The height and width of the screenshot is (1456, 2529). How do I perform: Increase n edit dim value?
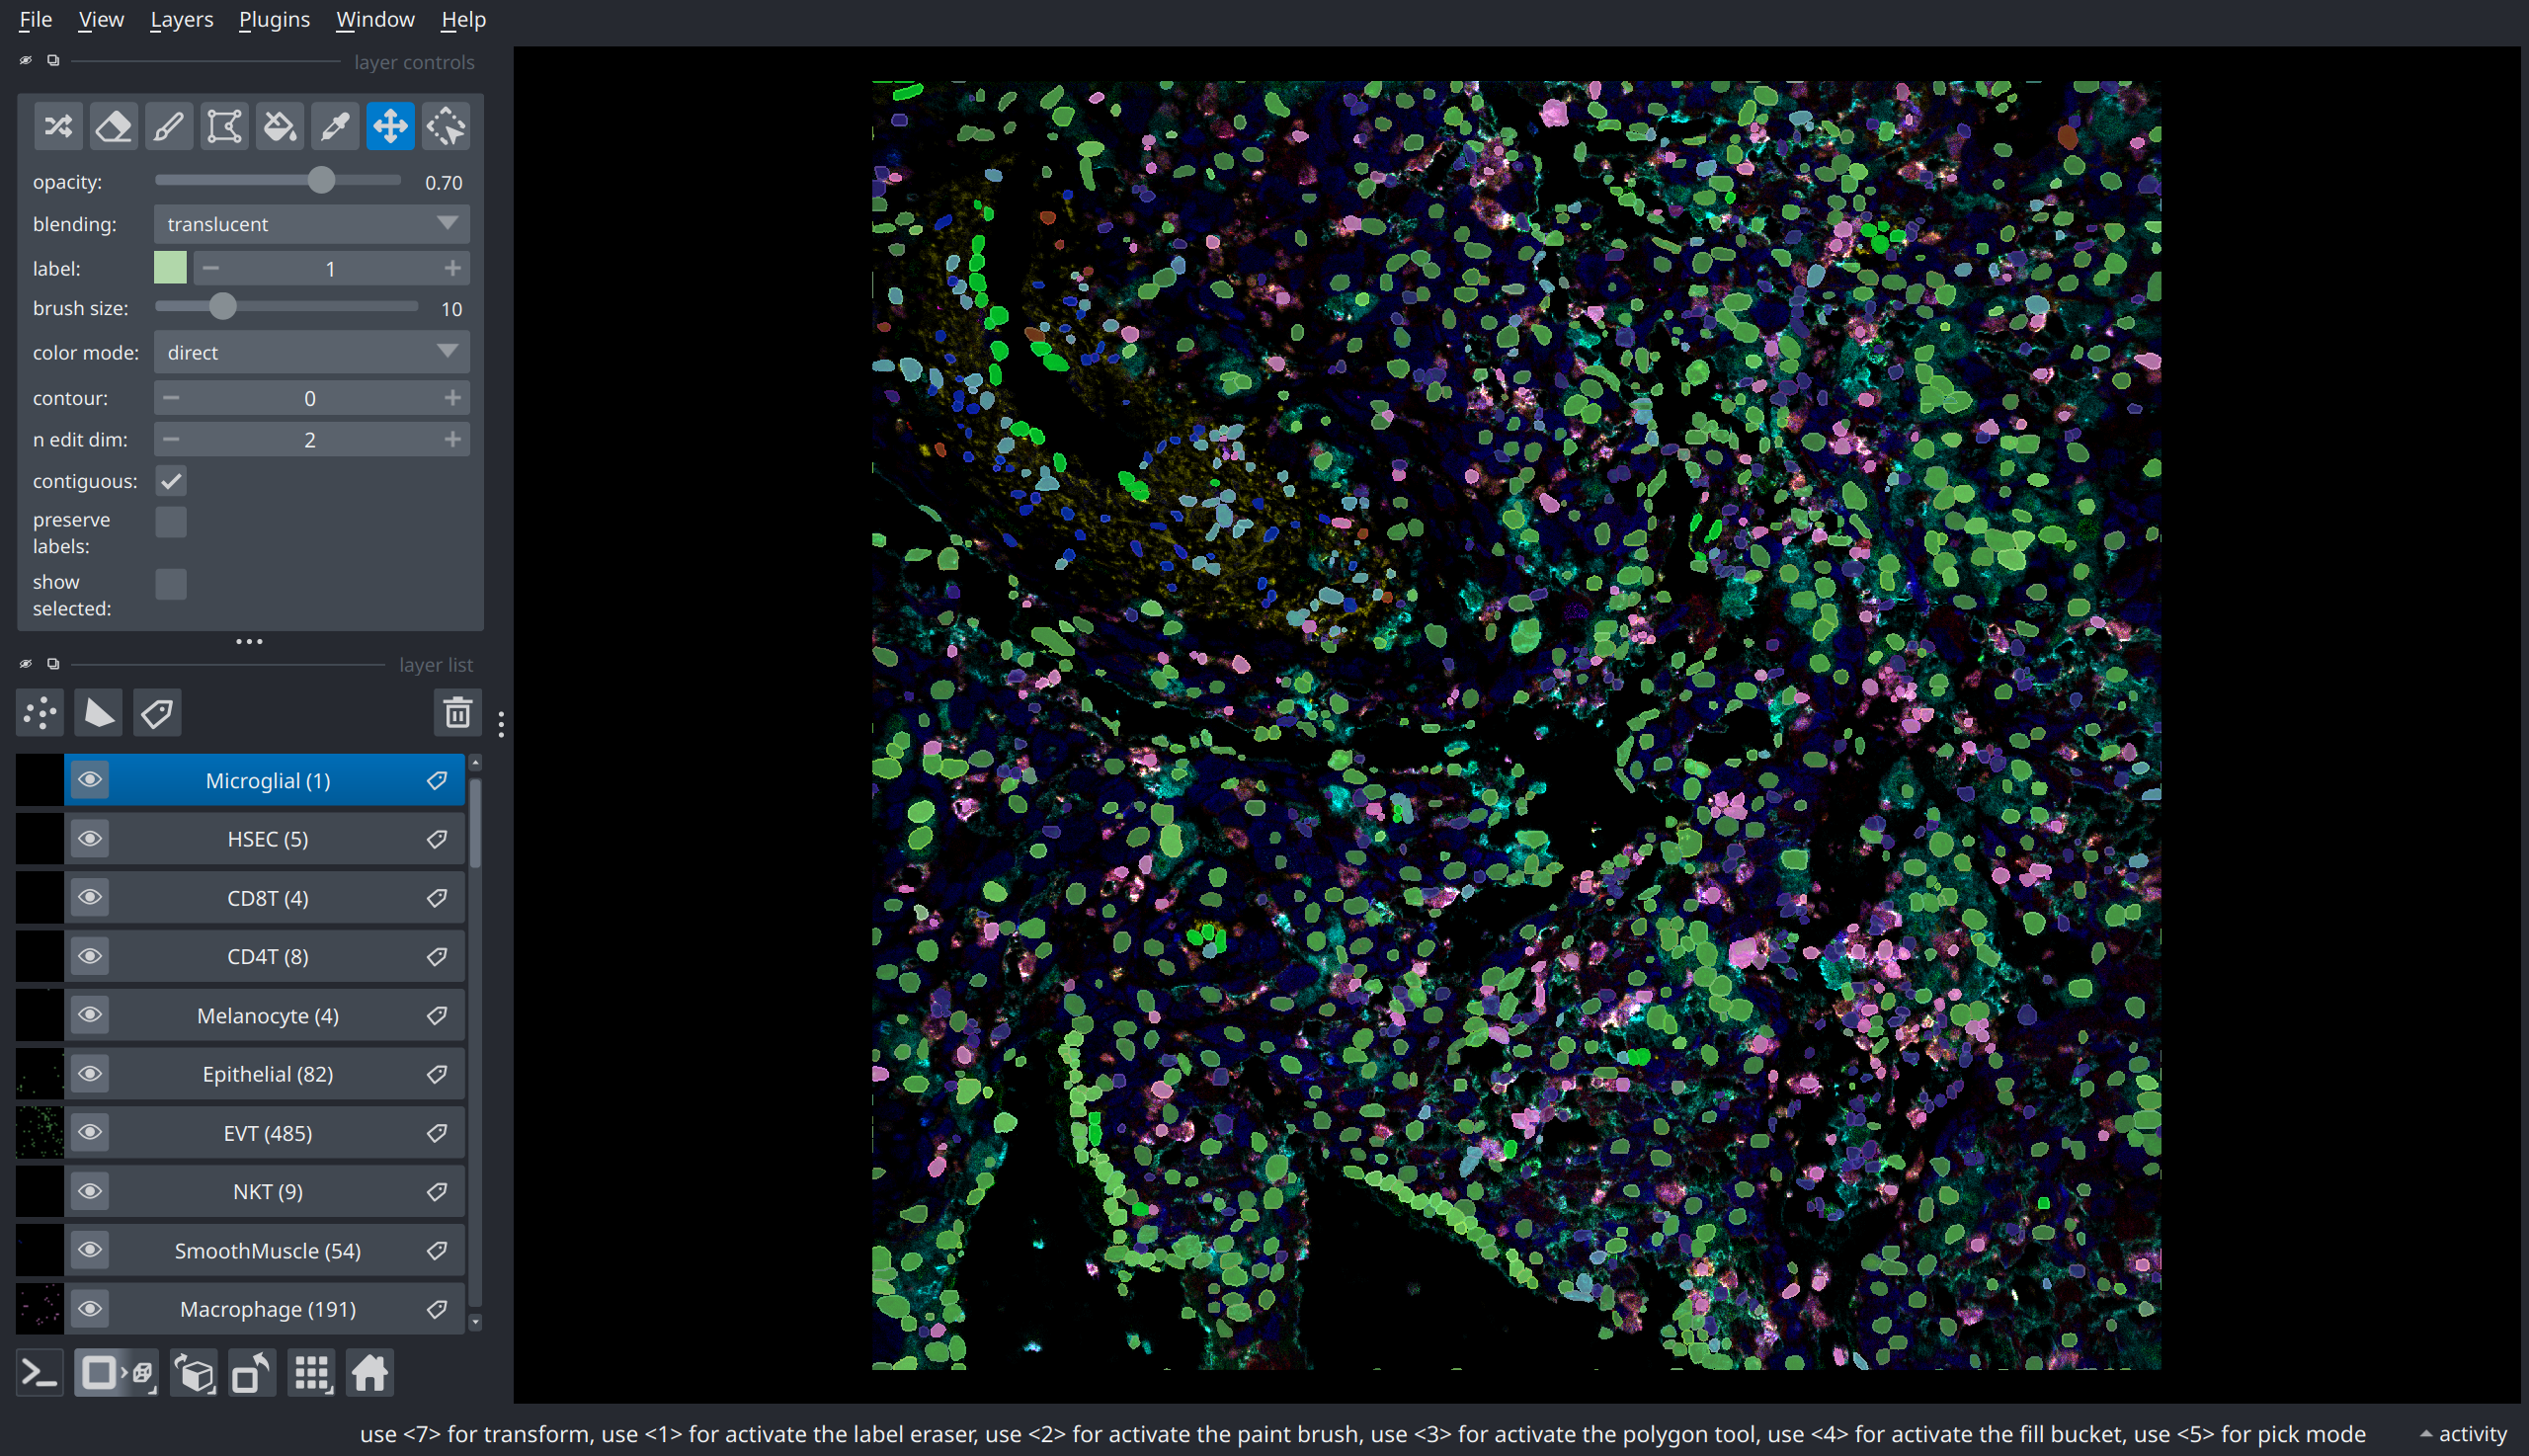[453, 439]
